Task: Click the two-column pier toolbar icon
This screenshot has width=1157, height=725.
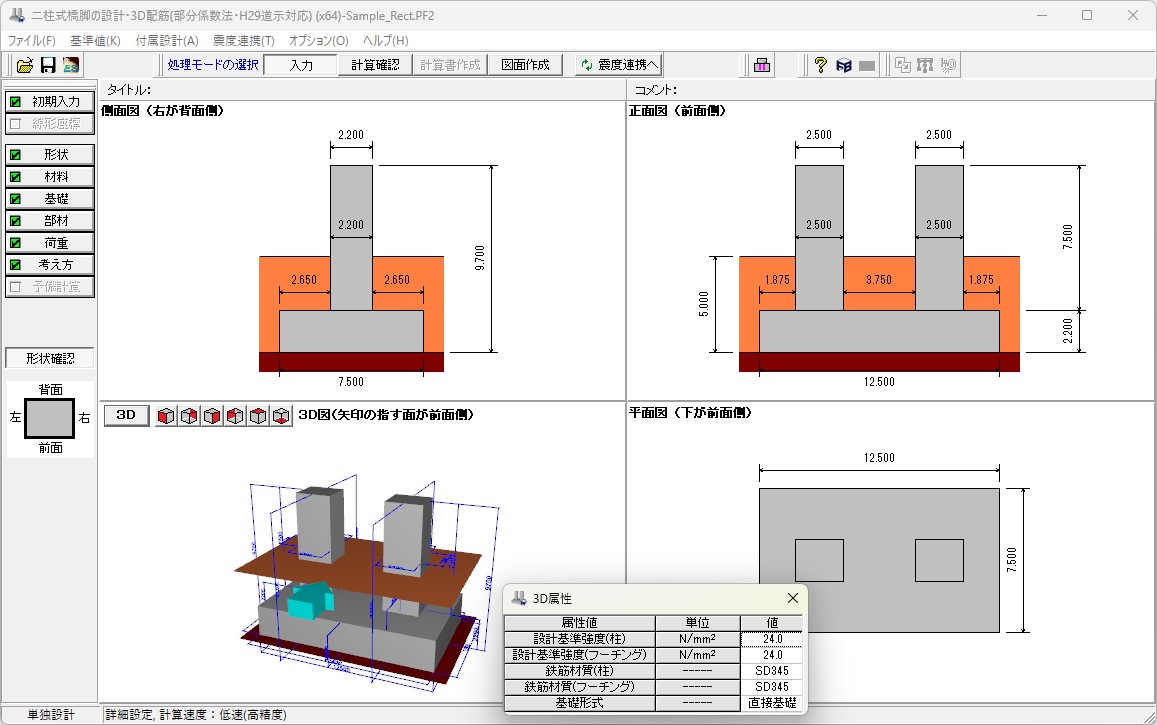Action: [925, 65]
